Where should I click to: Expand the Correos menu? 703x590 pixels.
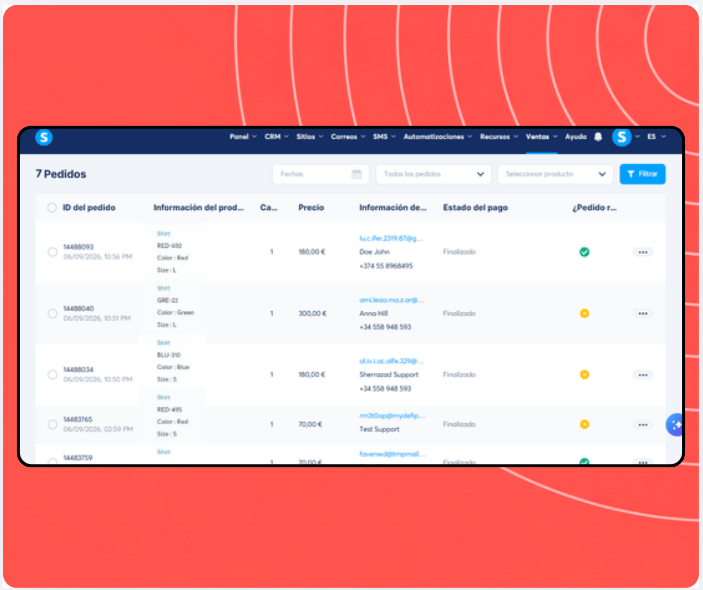click(x=348, y=137)
